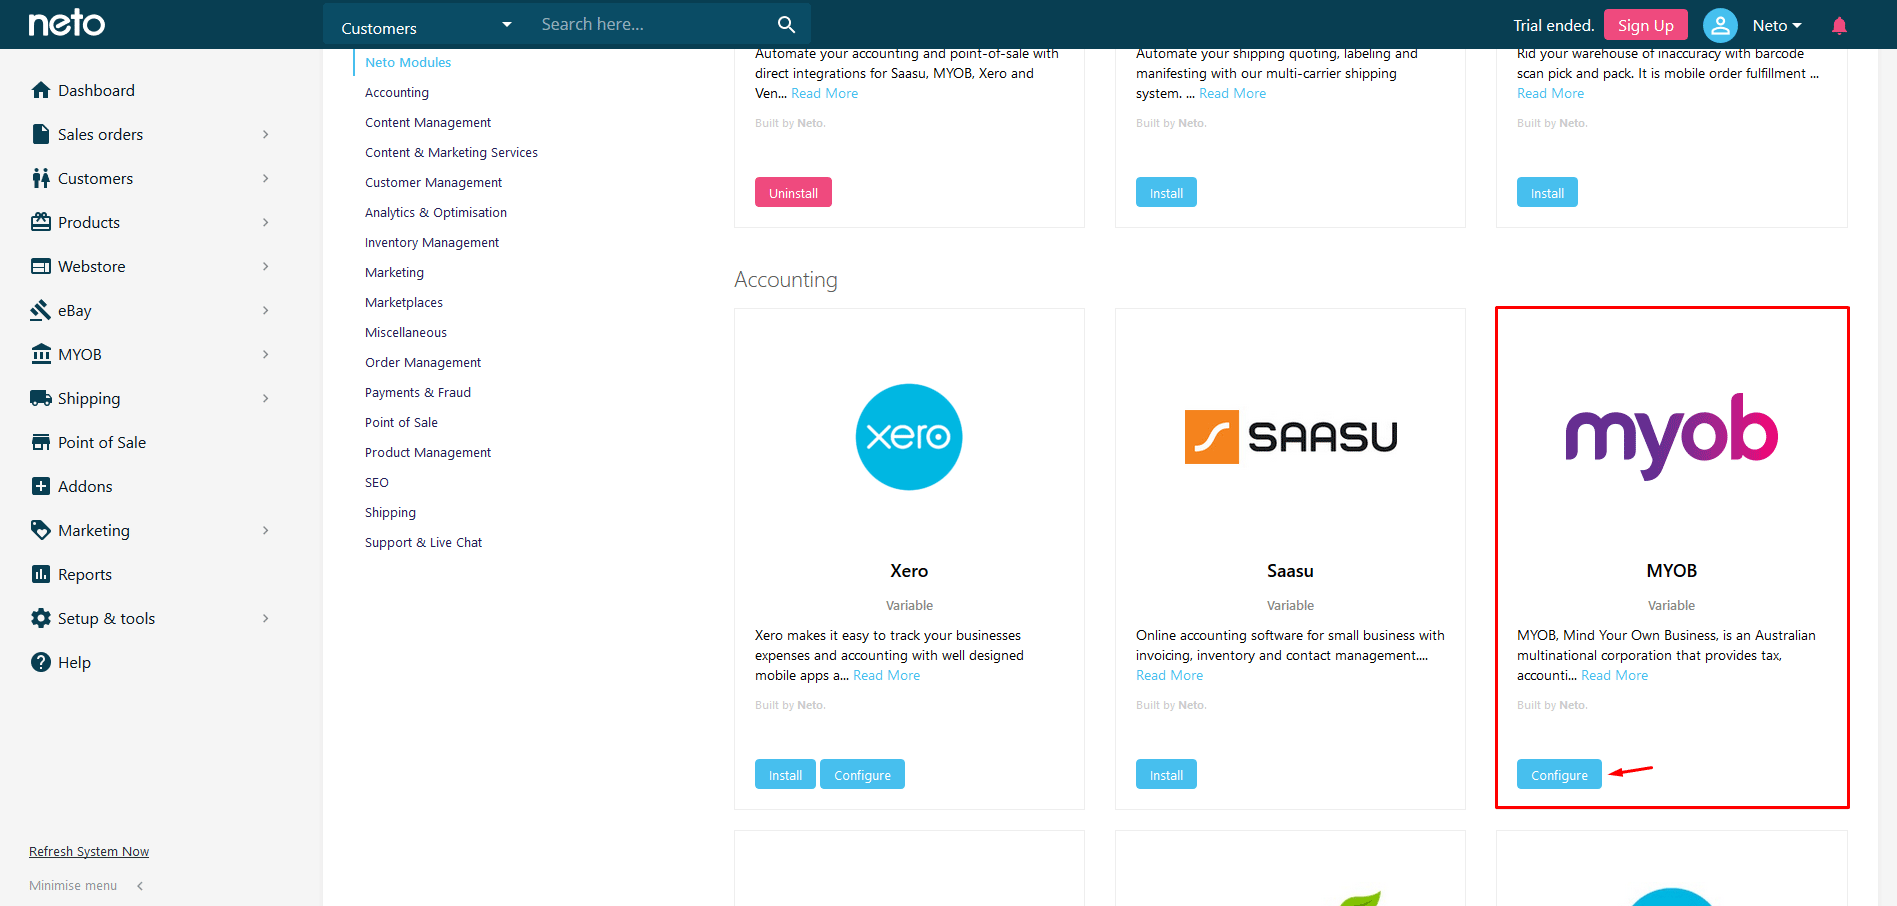
Task: Click the Sign Up button
Action: (x=1645, y=25)
